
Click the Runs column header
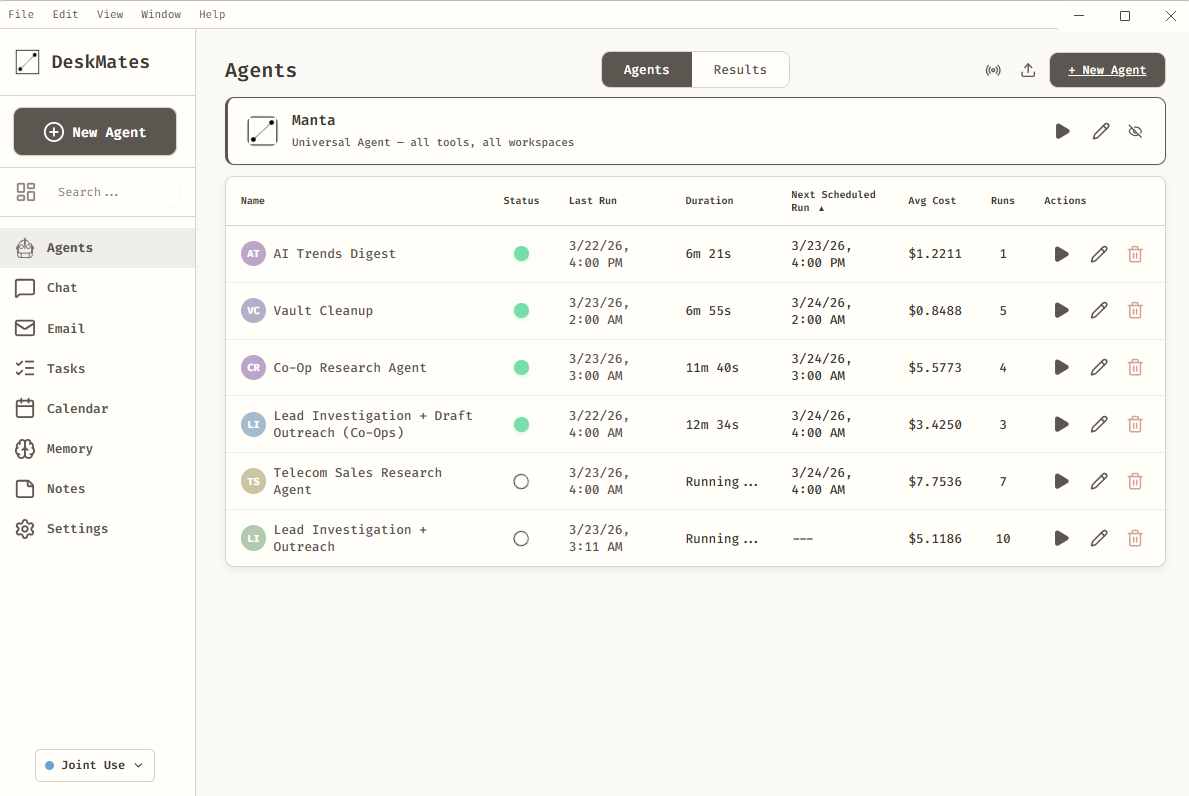click(x=1002, y=201)
